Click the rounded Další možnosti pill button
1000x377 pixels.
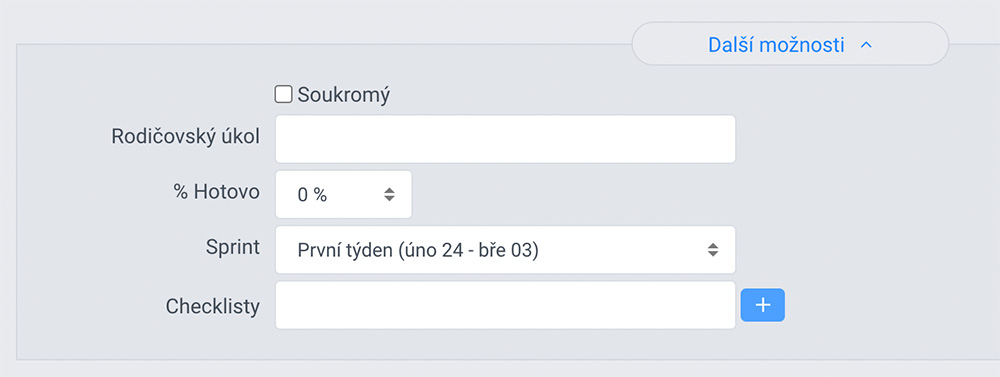pos(790,44)
